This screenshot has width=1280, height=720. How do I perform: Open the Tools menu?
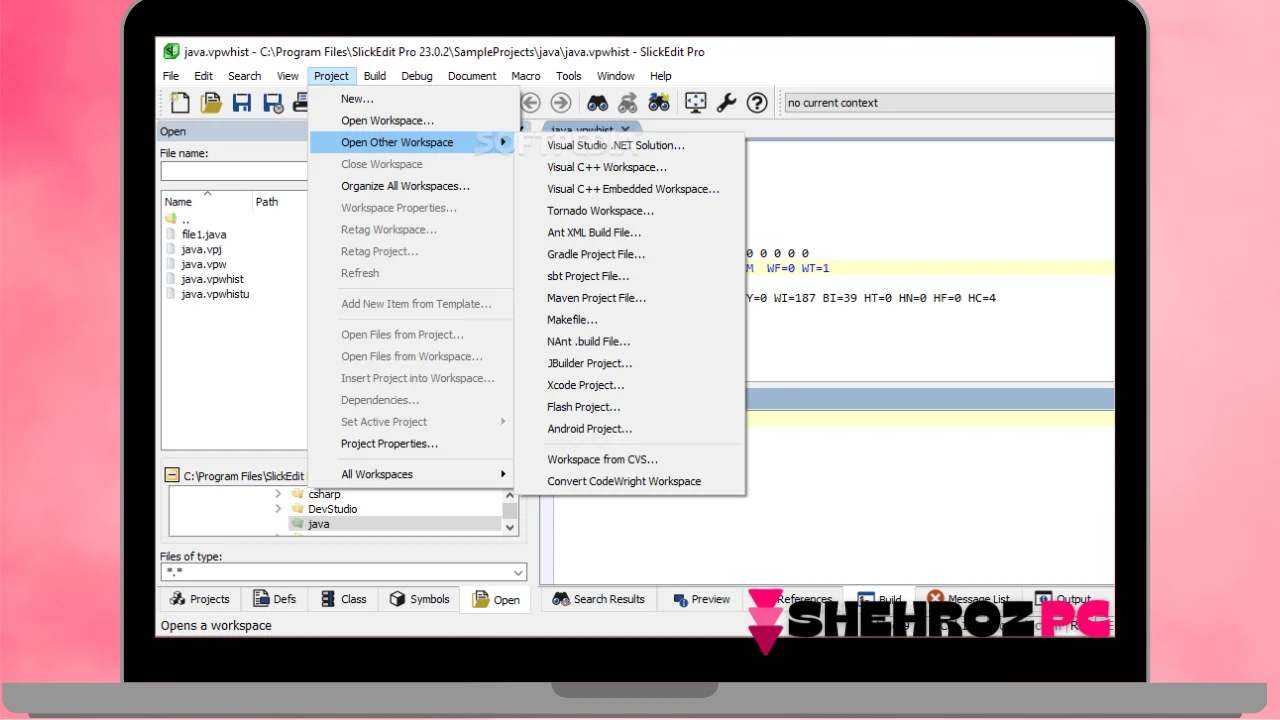tap(569, 76)
